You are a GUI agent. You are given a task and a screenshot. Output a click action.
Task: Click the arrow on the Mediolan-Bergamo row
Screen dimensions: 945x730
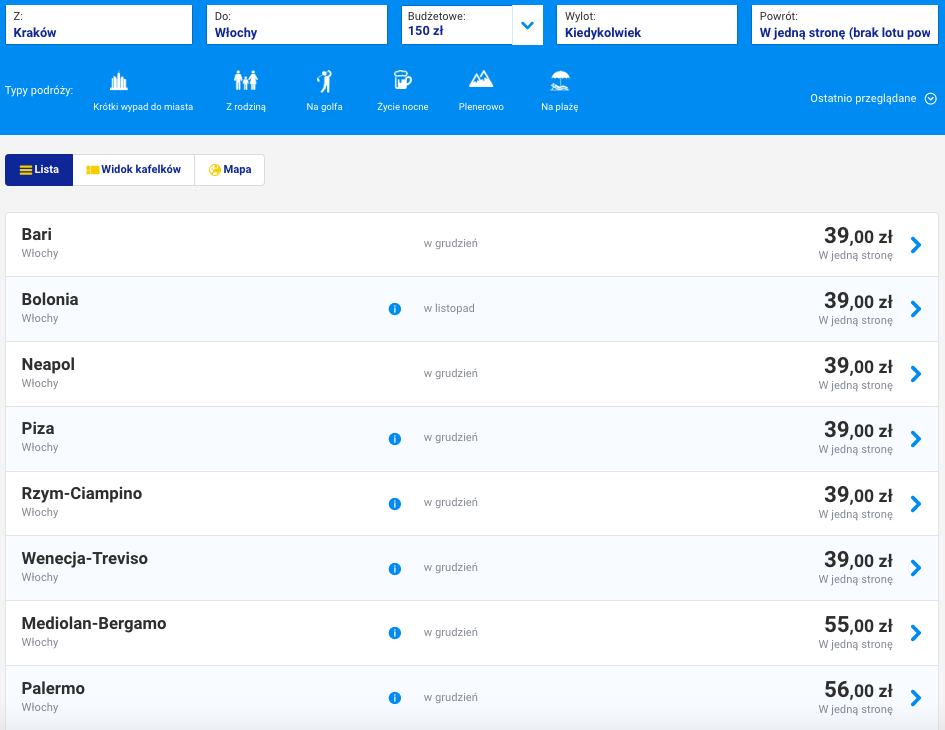point(915,633)
